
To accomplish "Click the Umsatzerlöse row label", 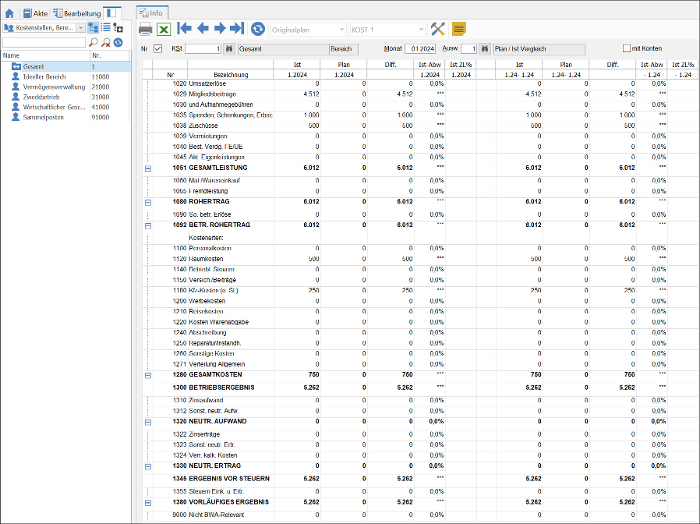I will (207, 83).
